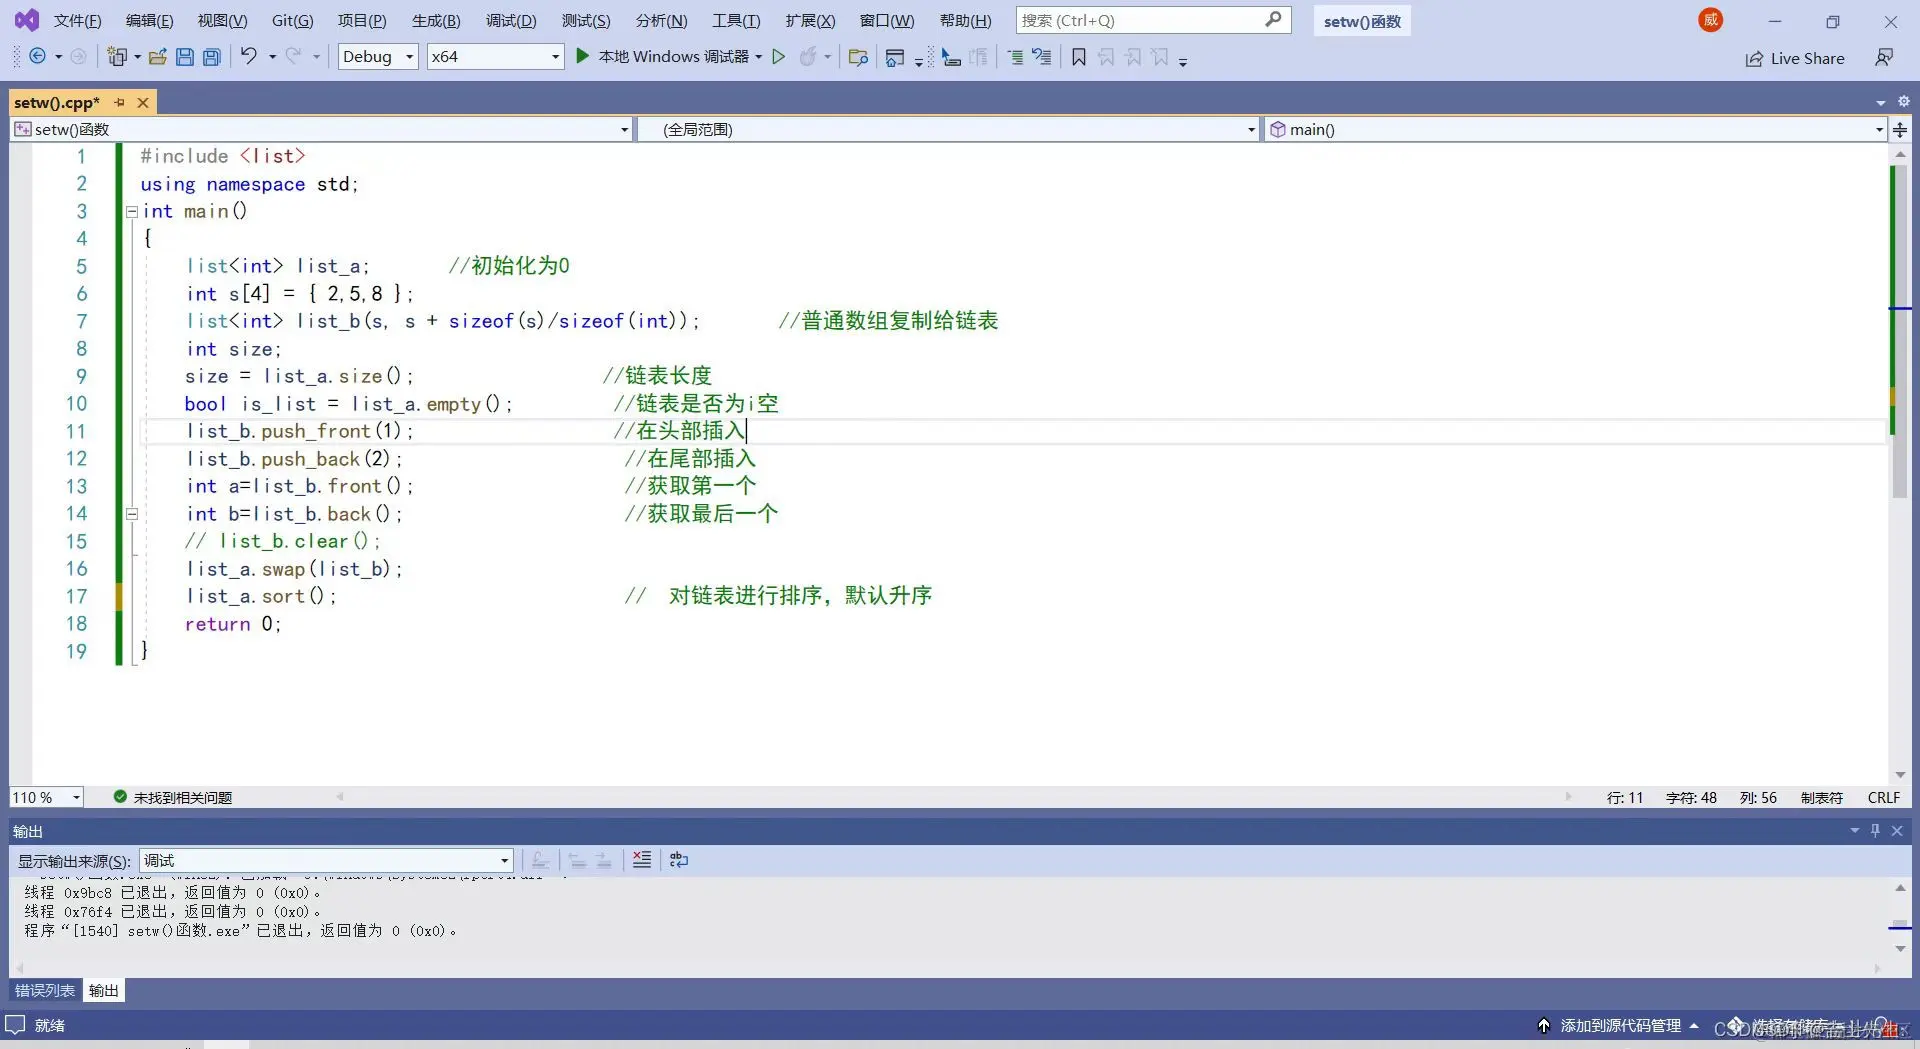Close the setw().cpp tab

(143, 102)
